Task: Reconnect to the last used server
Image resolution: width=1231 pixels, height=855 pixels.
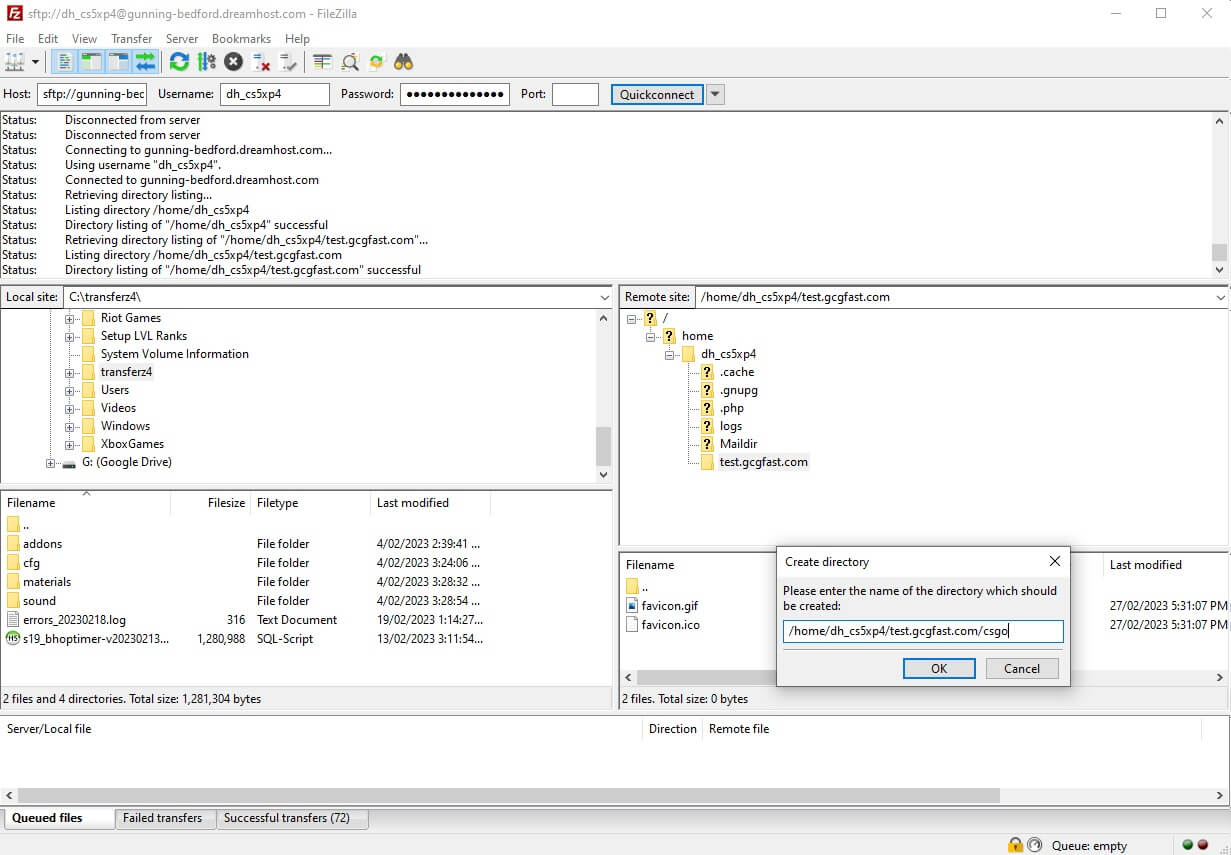Action: tap(288, 62)
